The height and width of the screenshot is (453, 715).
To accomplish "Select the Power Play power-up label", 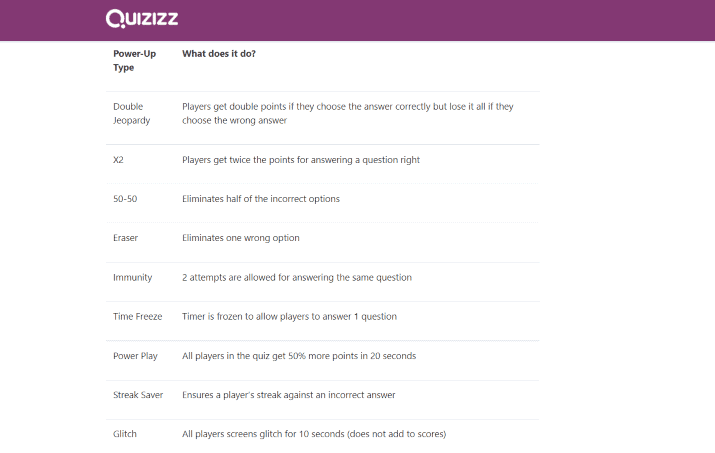I will [x=135, y=356].
